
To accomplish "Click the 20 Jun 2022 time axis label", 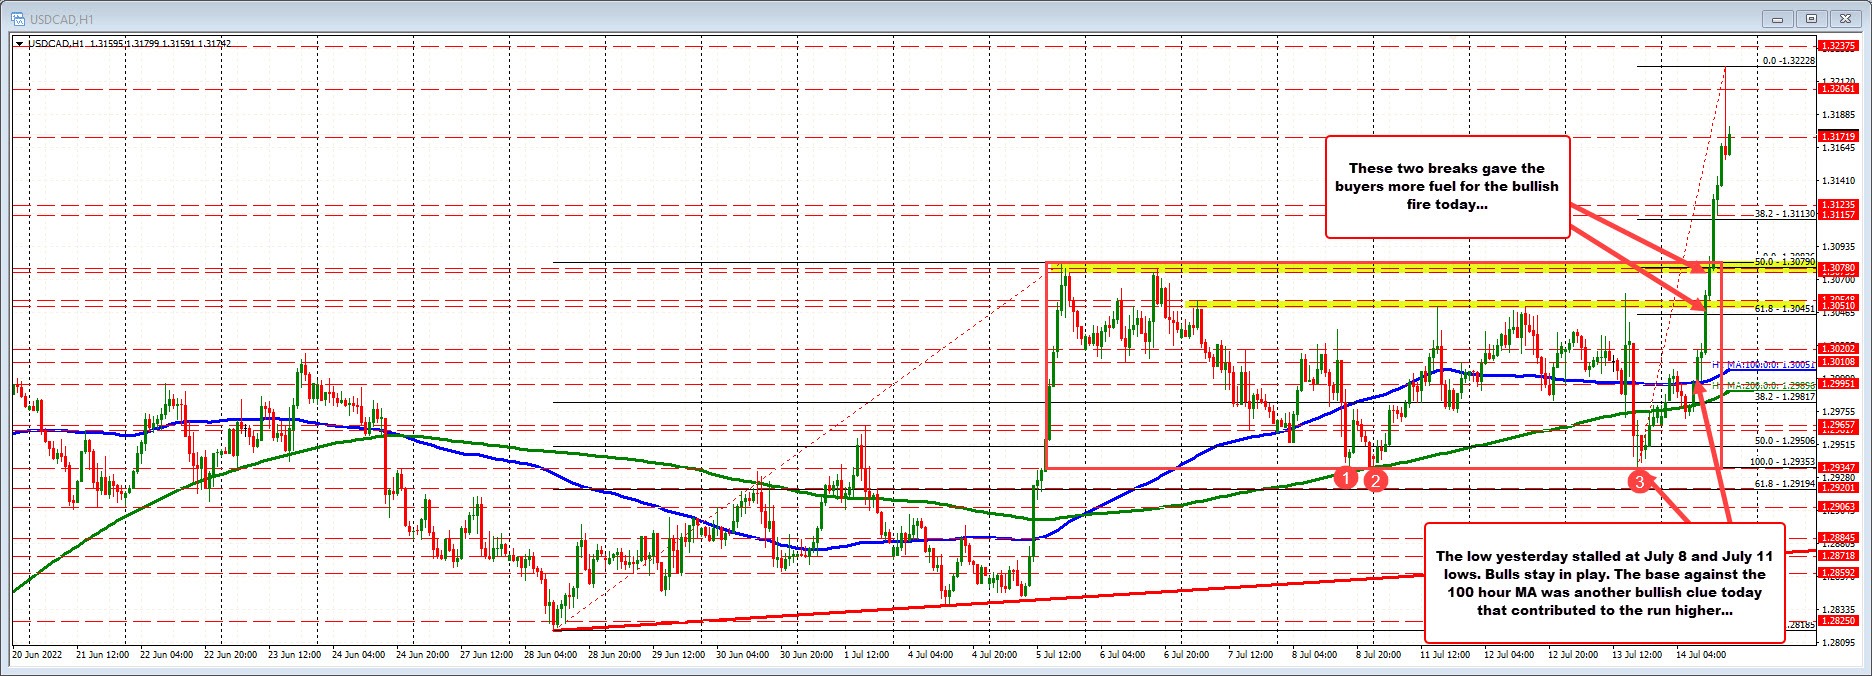I will coord(37,655).
